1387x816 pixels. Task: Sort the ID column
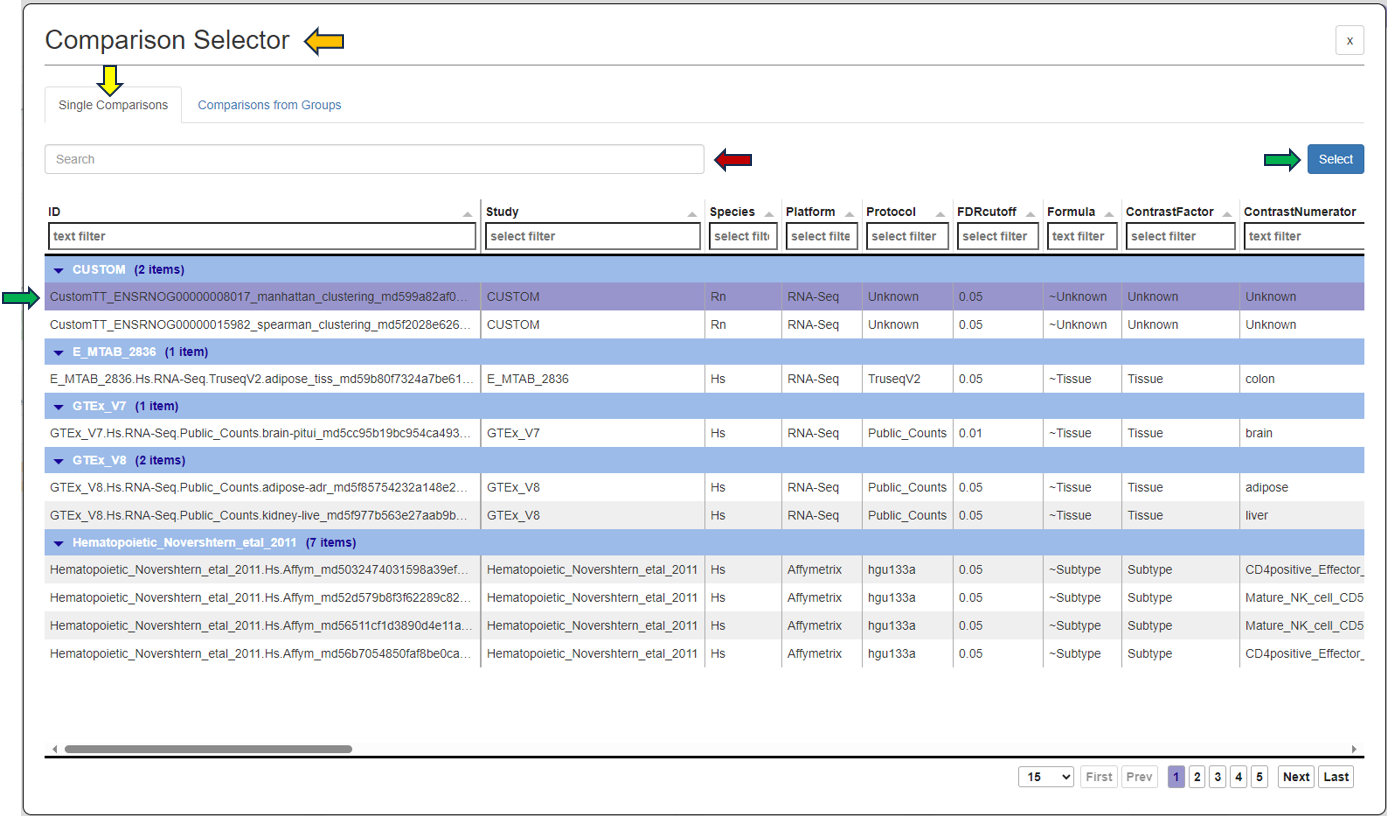[466, 212]
